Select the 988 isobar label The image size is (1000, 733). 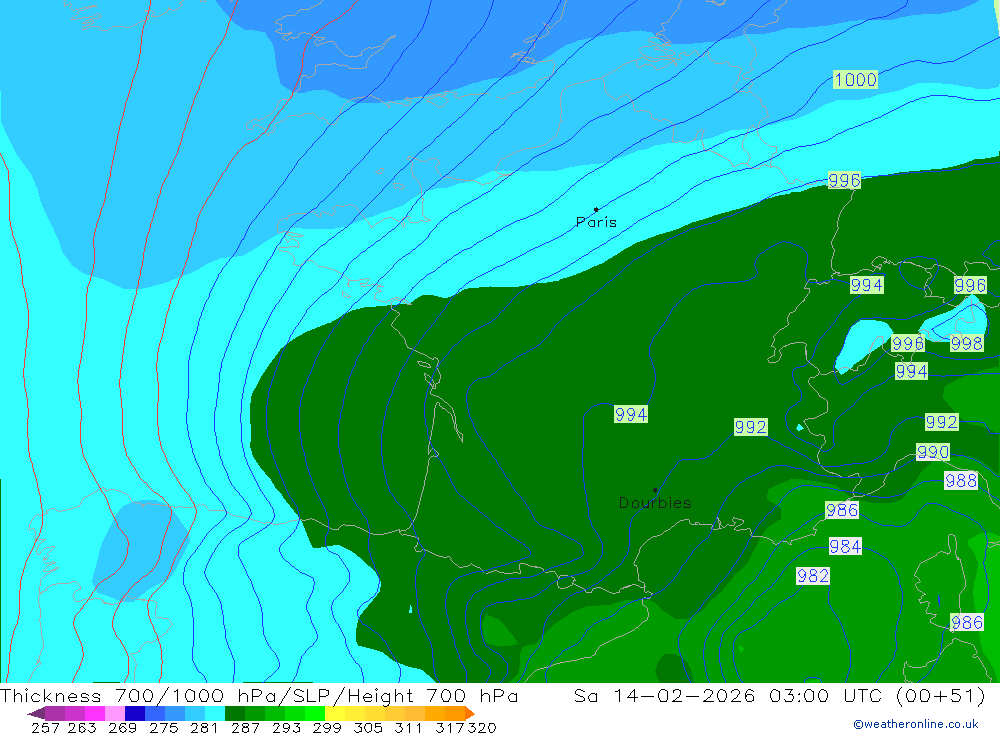click(x=960, y=480)
